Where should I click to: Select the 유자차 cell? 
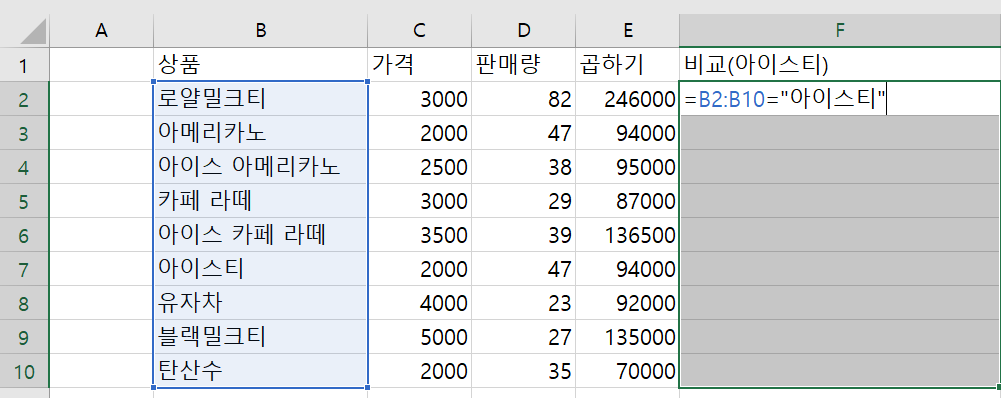point(260,303)
